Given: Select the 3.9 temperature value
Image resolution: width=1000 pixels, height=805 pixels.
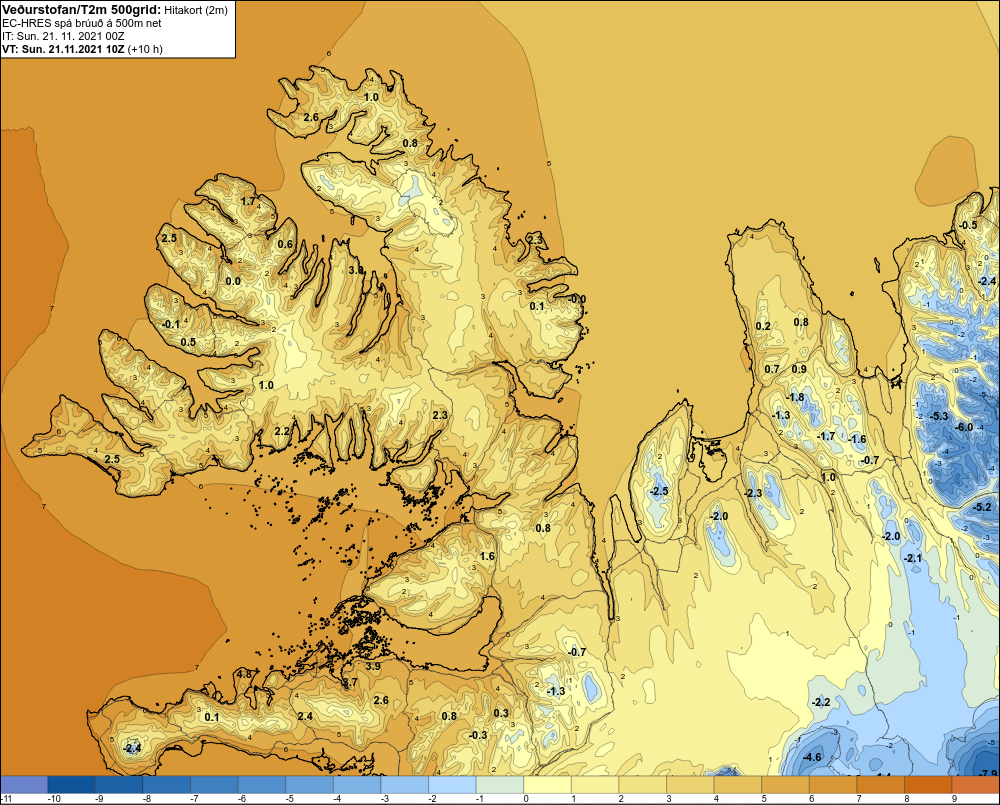Looking at the screenshot, I should click(x=372, y=667).
